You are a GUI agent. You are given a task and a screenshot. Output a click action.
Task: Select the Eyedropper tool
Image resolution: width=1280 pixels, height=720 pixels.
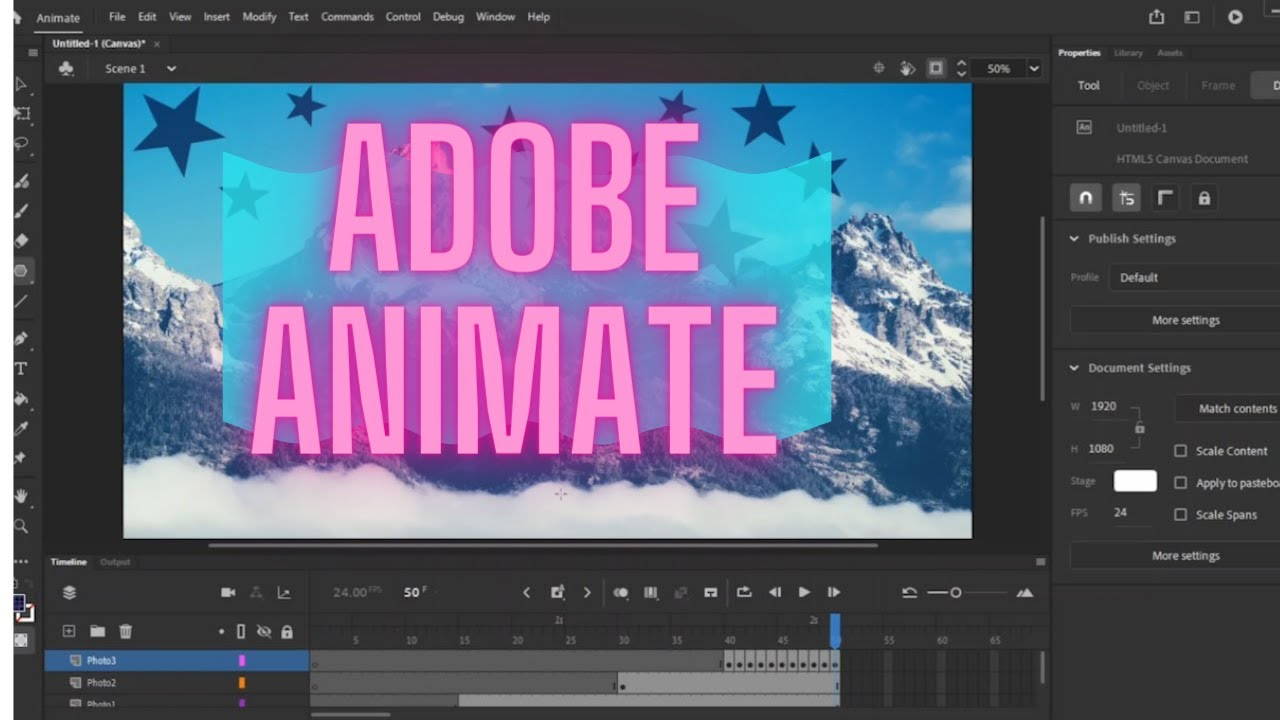tap(21, 428)
